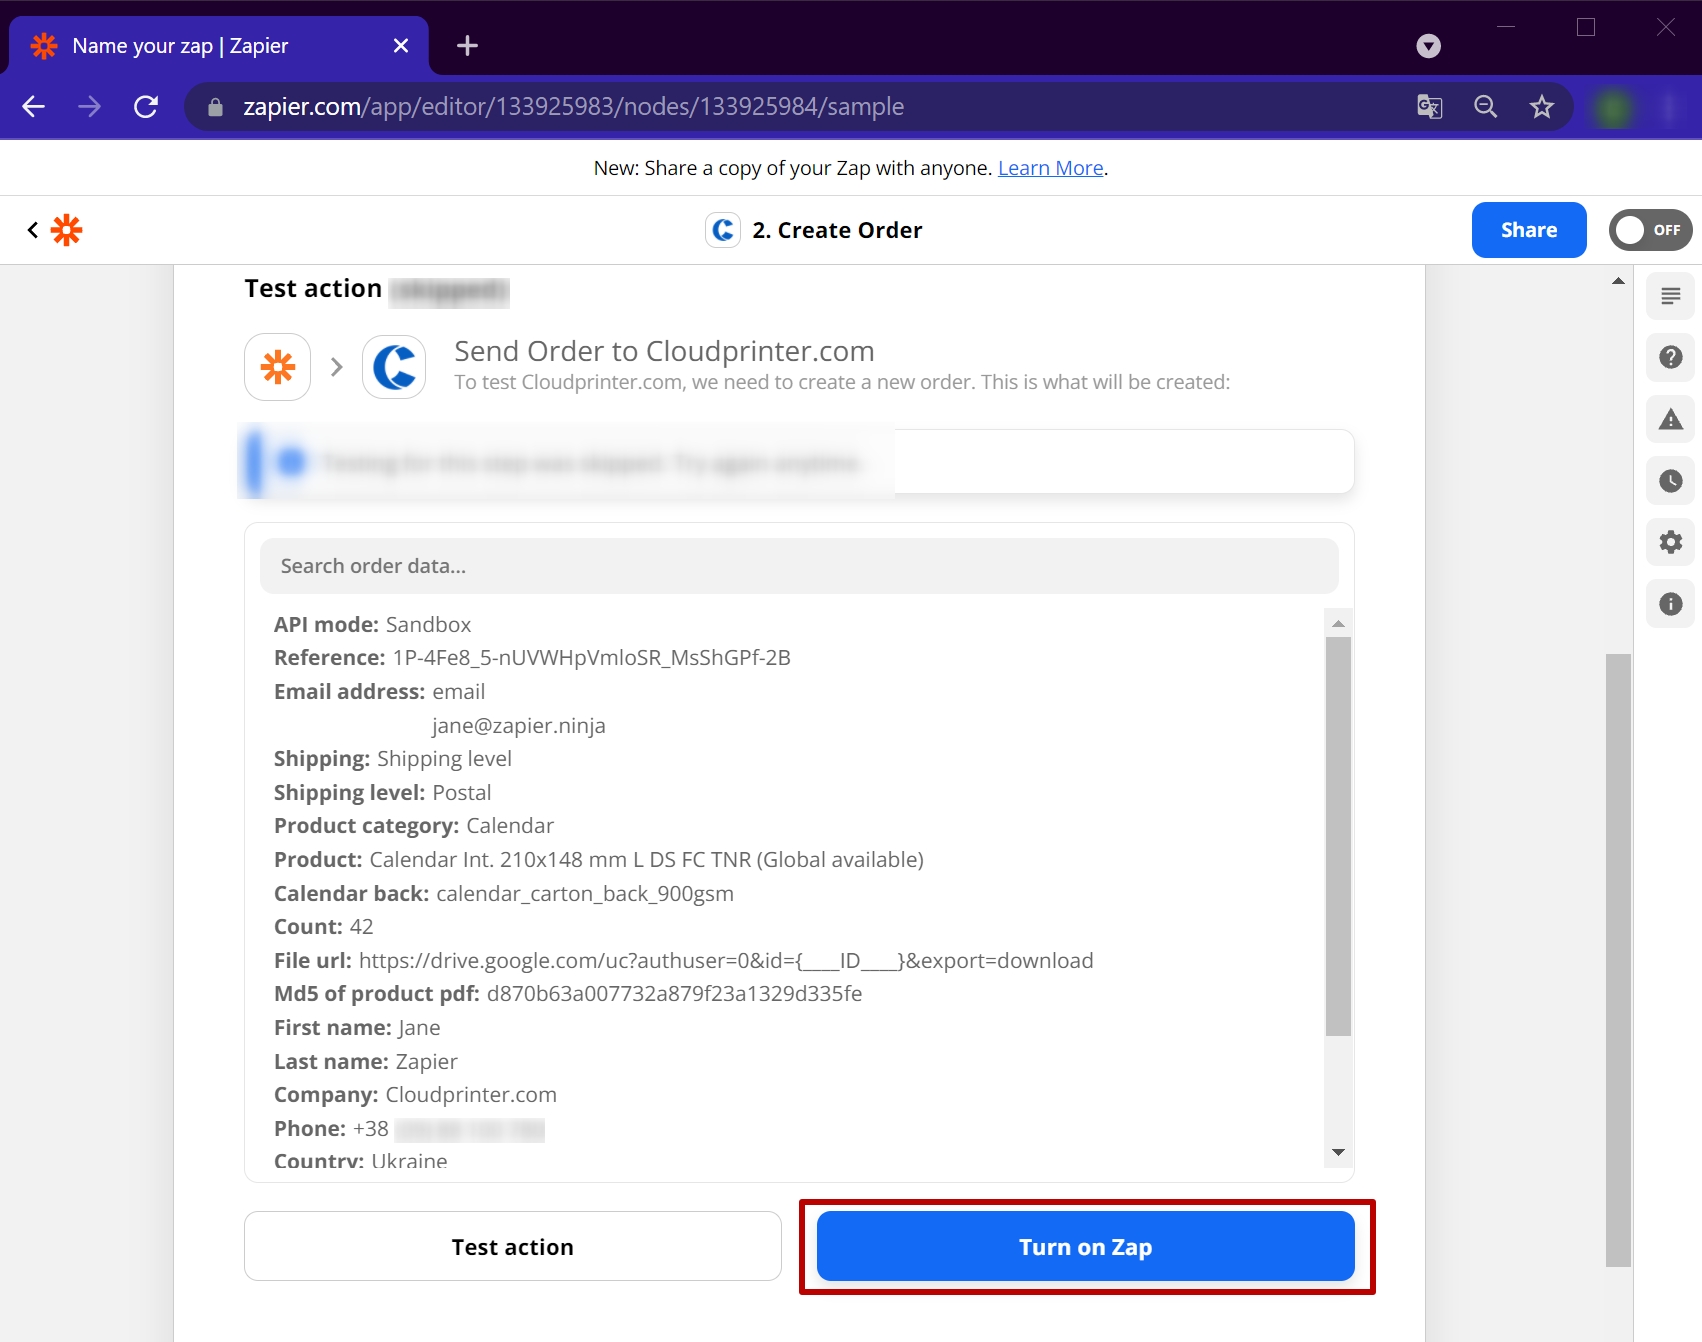Click the 'API mode: Sandbox' row
1702x1342 pixels.
372,625
